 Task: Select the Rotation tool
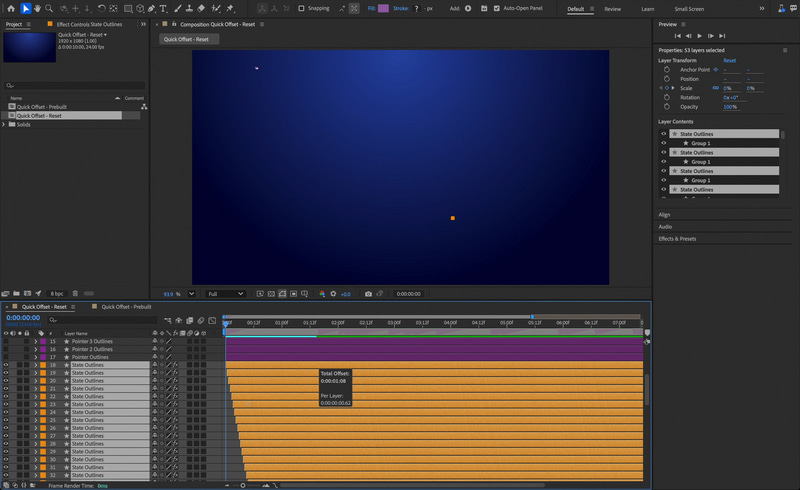101,8
